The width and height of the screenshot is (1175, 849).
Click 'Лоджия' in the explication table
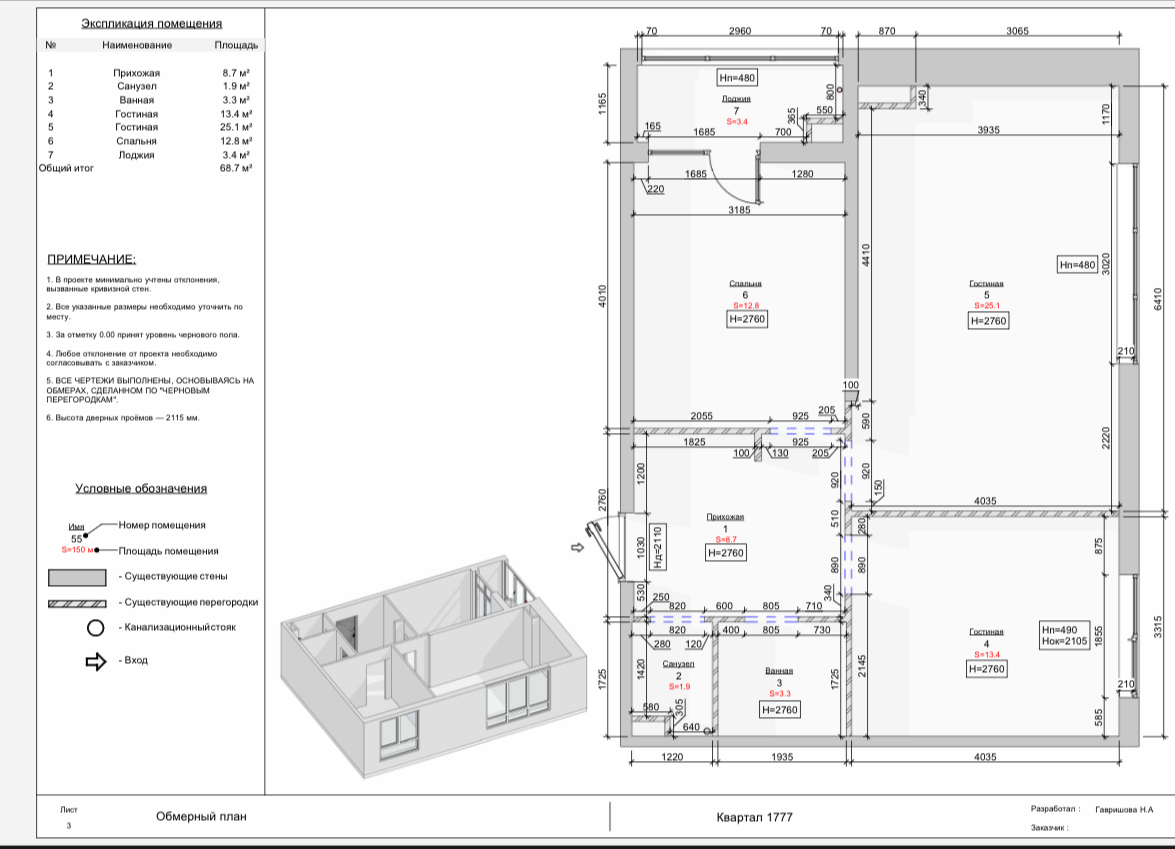136,155
